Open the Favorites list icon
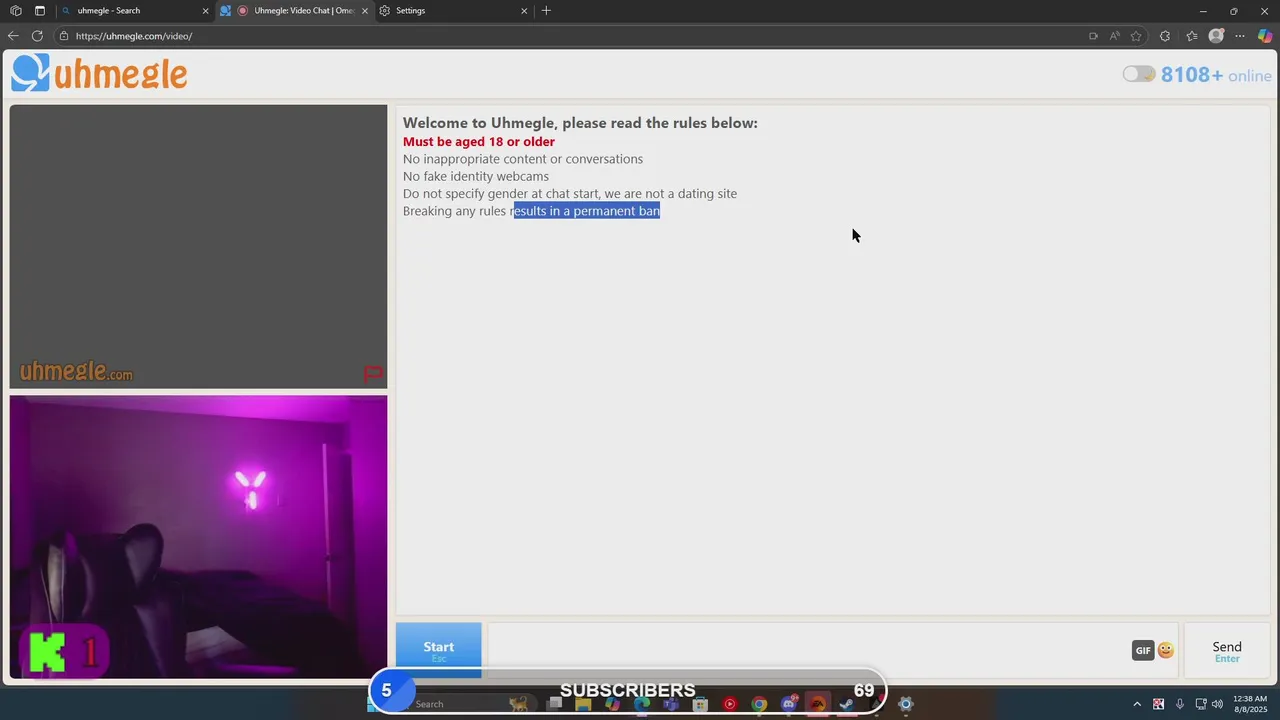Screen dimensions: 1280x720 1192,36
